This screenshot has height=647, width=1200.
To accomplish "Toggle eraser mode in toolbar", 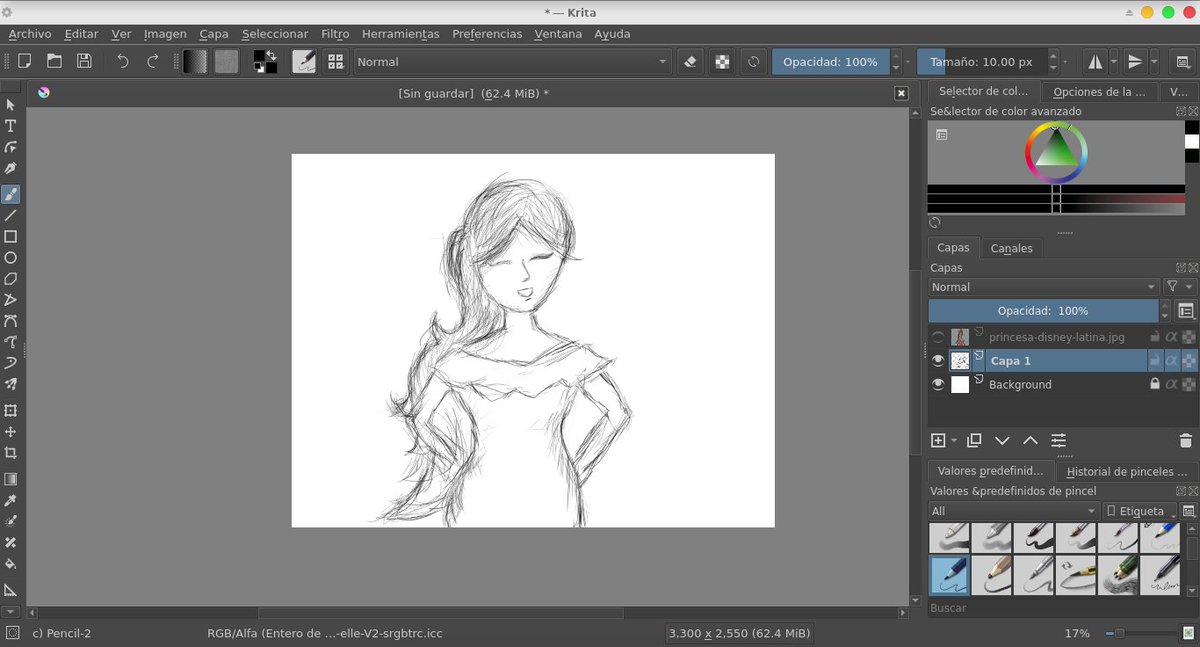I will pos(689,61).
